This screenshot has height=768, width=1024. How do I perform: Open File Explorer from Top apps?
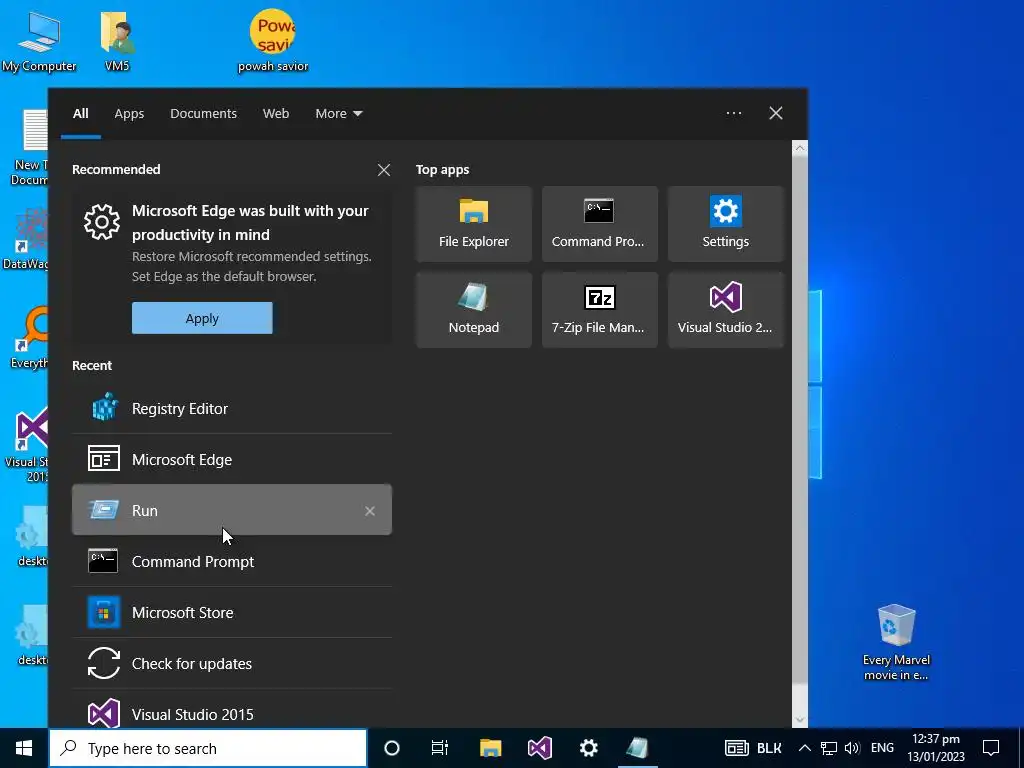473,224
